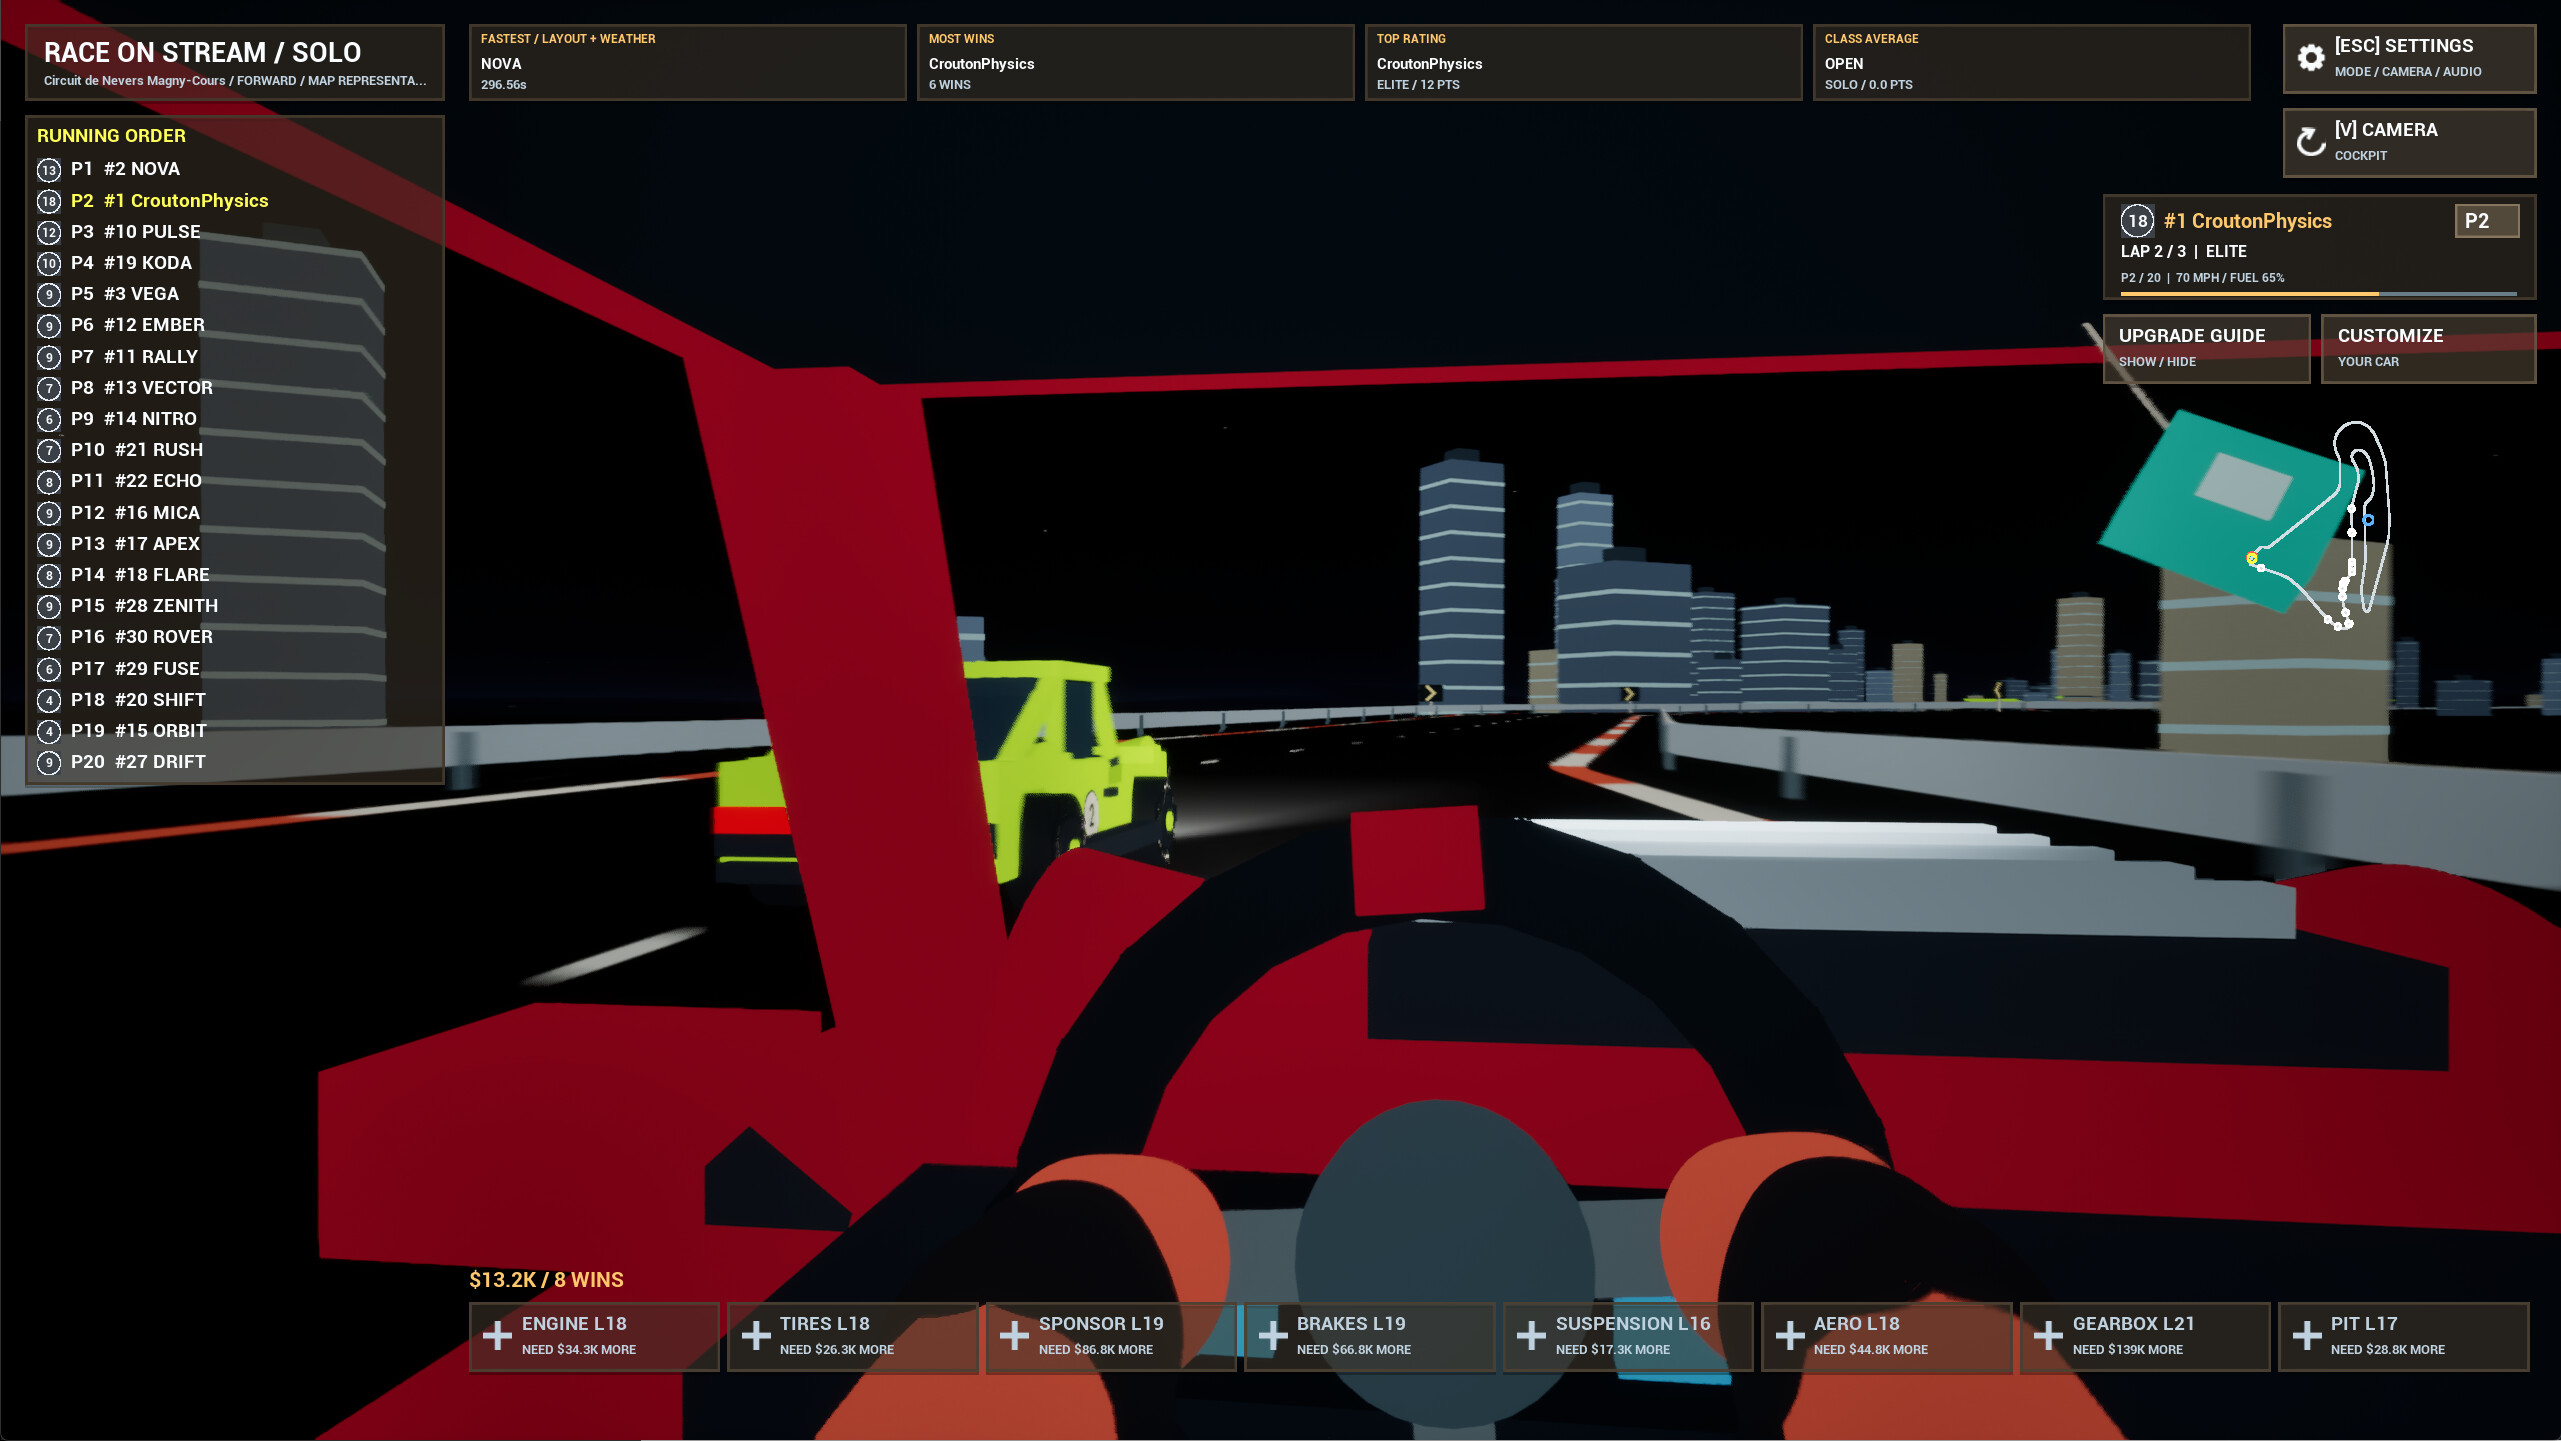2561x1441 pixels.
Task: Click level badge next to P18 #20 SHIFT
Action: pos(49,700)
